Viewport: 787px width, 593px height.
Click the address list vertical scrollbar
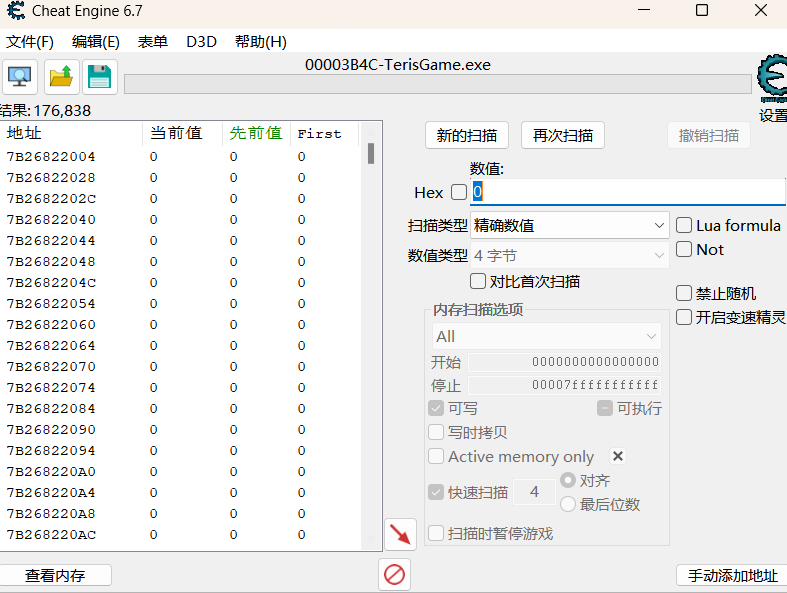(x=371, y=300)
